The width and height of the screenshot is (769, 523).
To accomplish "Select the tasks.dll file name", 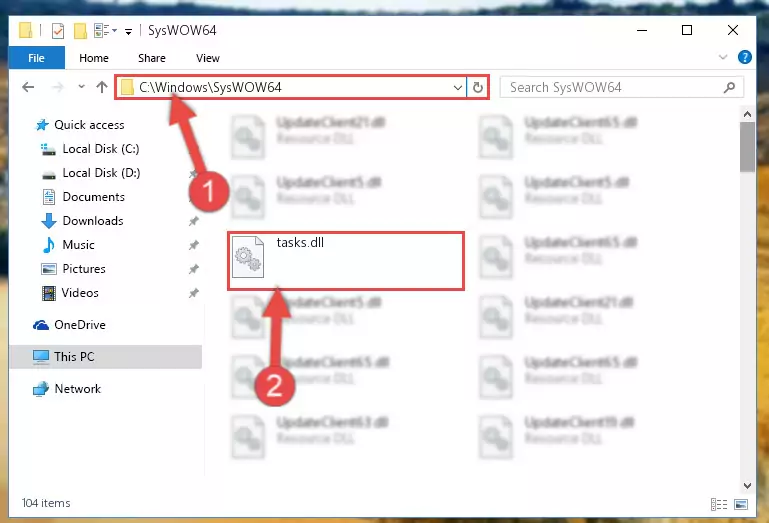I will click(x=300, y=242).
